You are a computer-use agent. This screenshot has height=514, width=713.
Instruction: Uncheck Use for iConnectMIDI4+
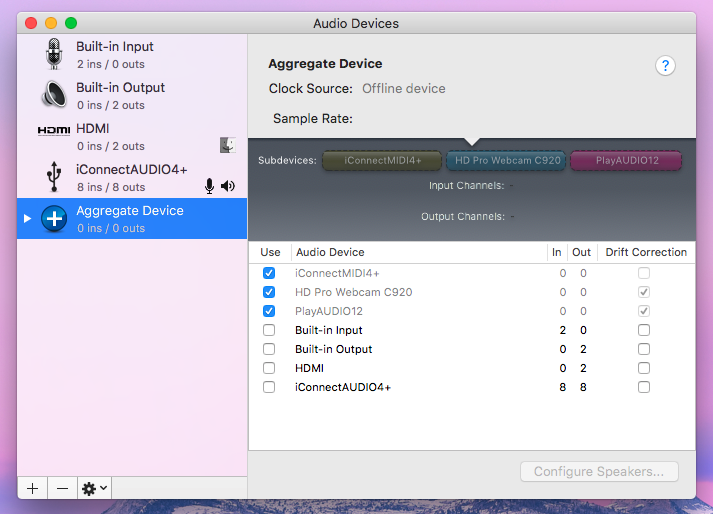click(x=269, y=273)
